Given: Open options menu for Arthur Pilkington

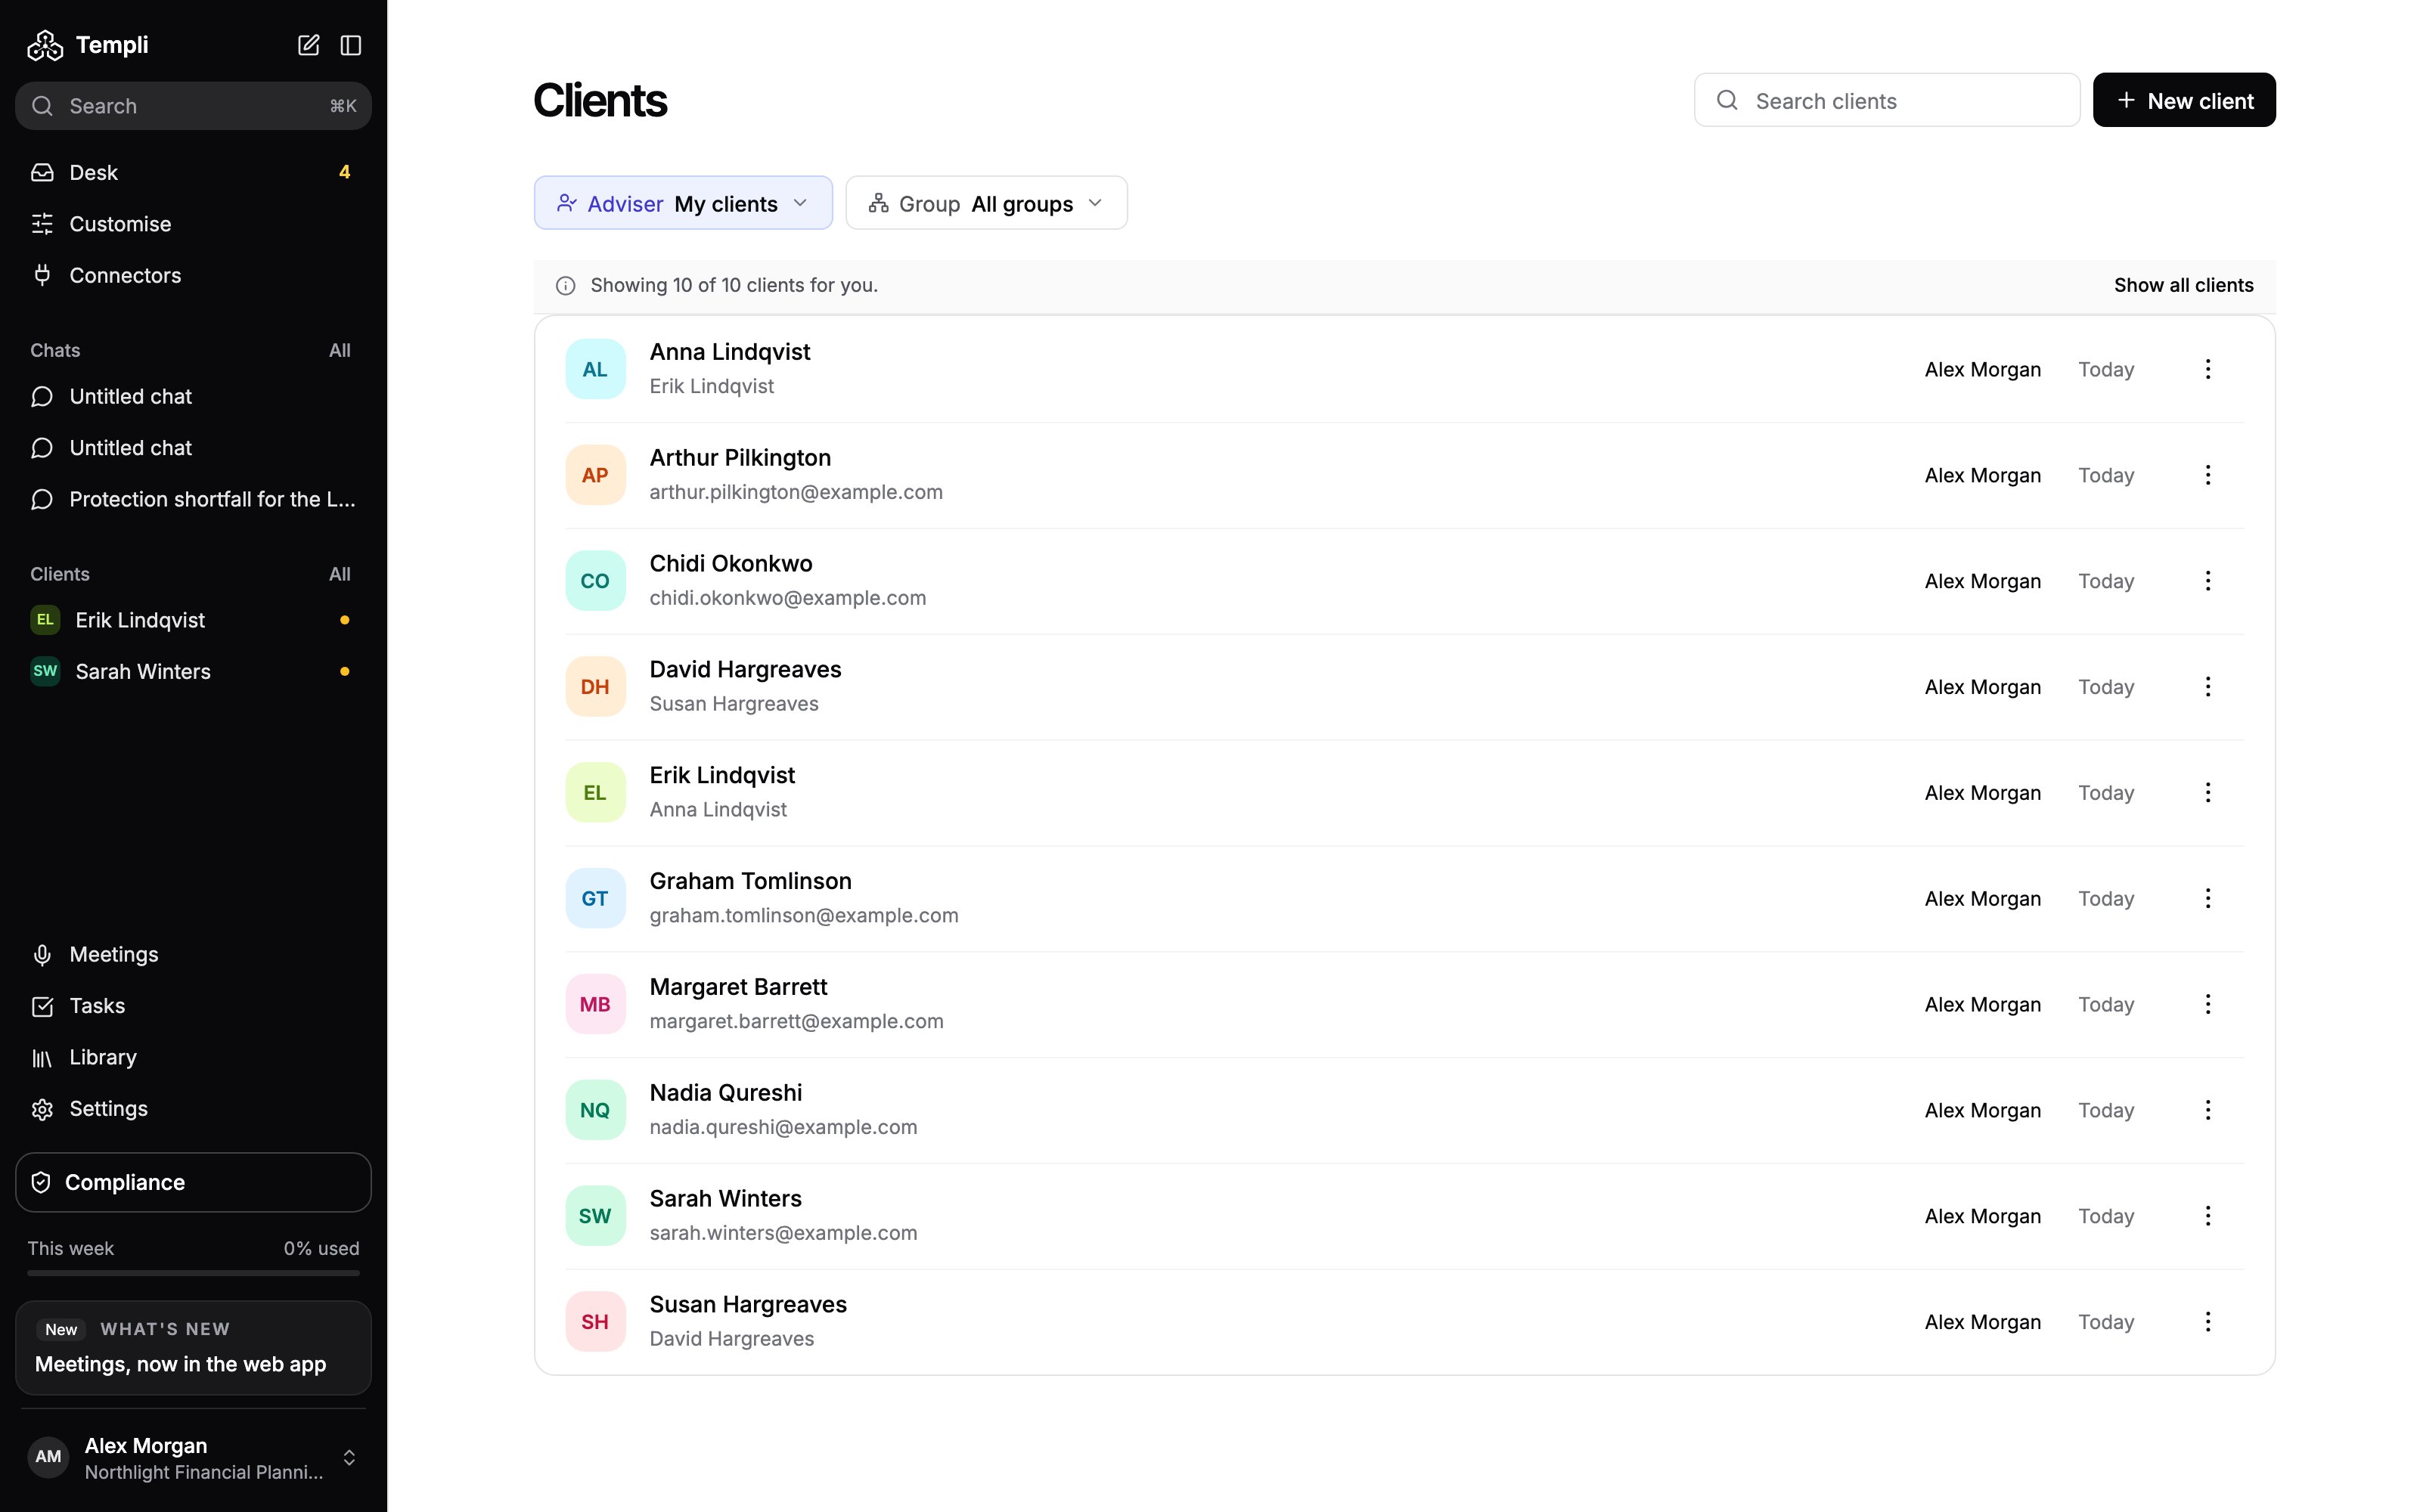Looking at the screenshot, I should 2208,475.
